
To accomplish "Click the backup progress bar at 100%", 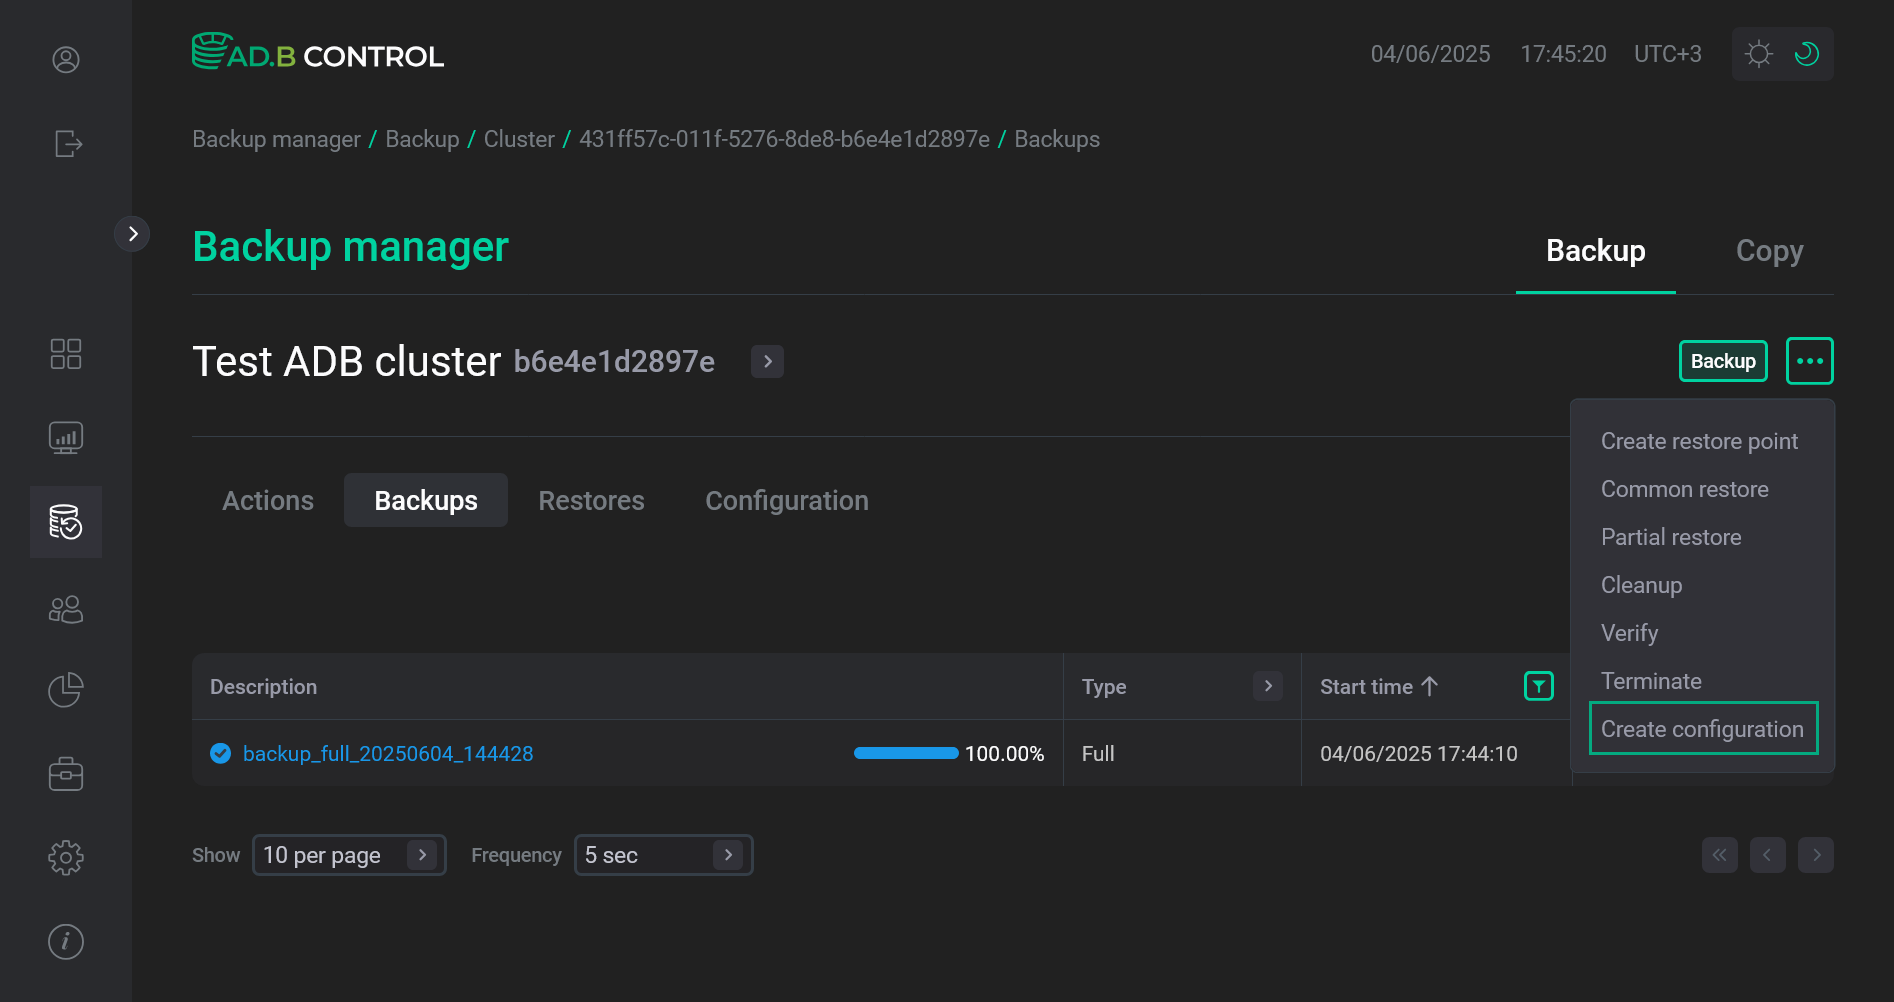I will pyautogui.click(x=906, y=754).
